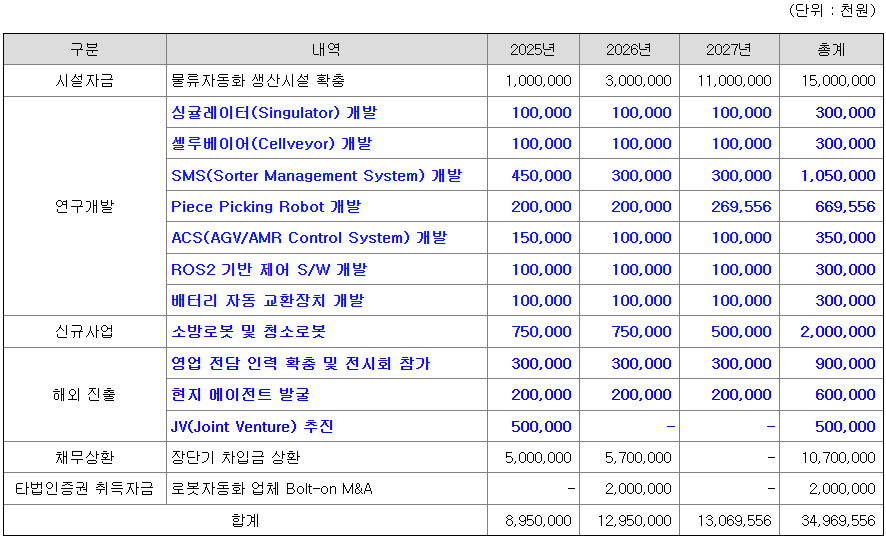The image size is (886, 539).
Task: Select the 채무상환 category cell
Action: pyautogui.click(x=85, y=457)
